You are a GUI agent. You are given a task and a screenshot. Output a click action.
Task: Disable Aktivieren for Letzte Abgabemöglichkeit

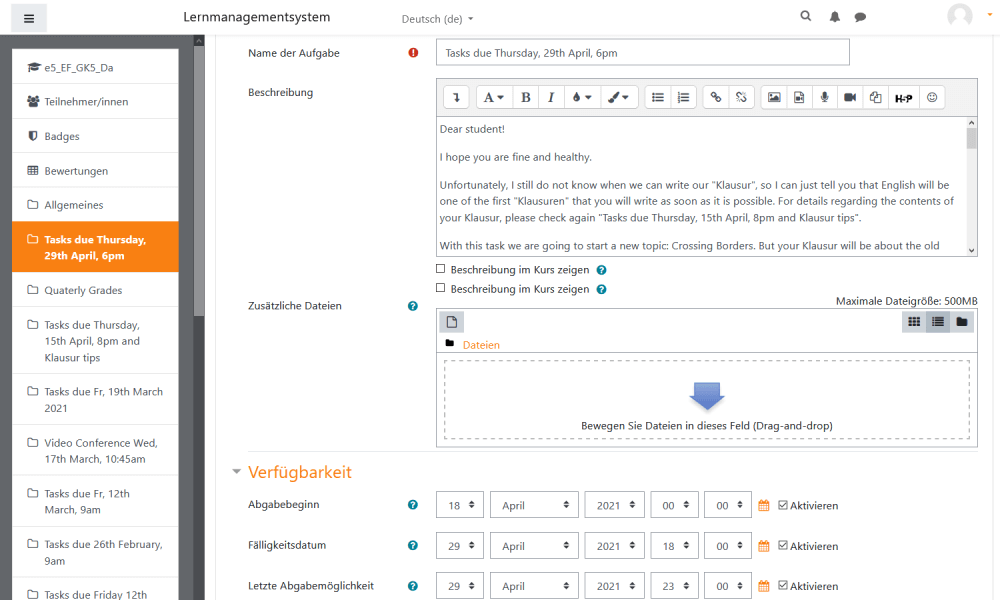[783, 586]
